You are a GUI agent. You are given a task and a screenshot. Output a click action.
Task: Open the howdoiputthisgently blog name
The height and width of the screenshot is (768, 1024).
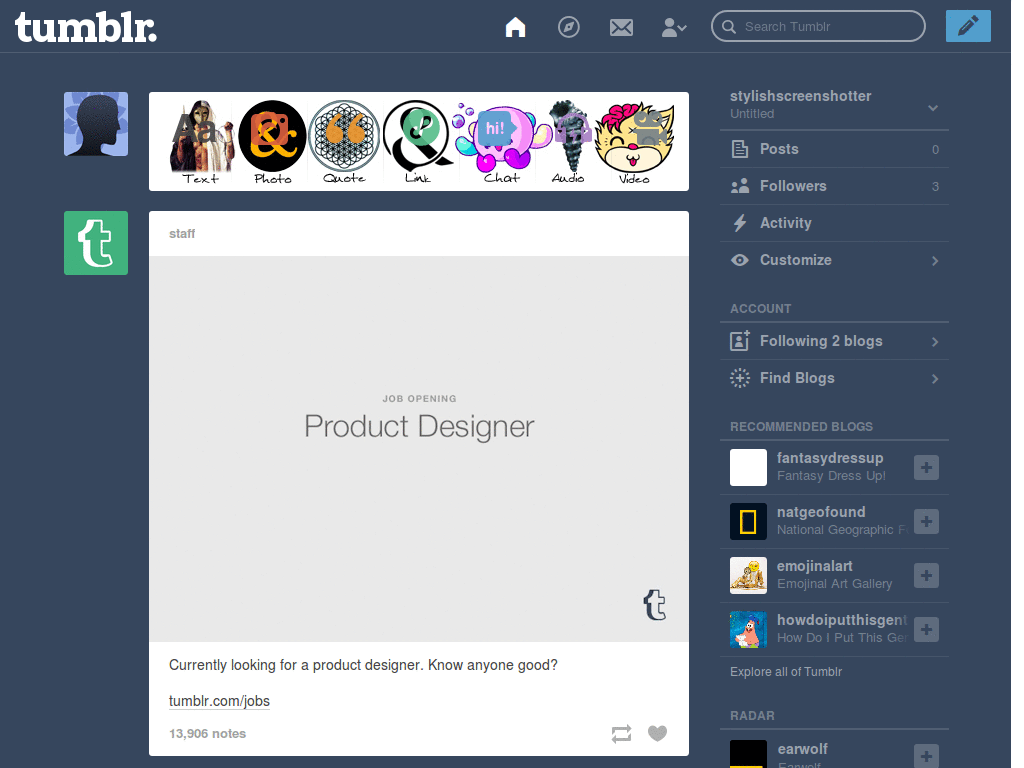point(842,620)
